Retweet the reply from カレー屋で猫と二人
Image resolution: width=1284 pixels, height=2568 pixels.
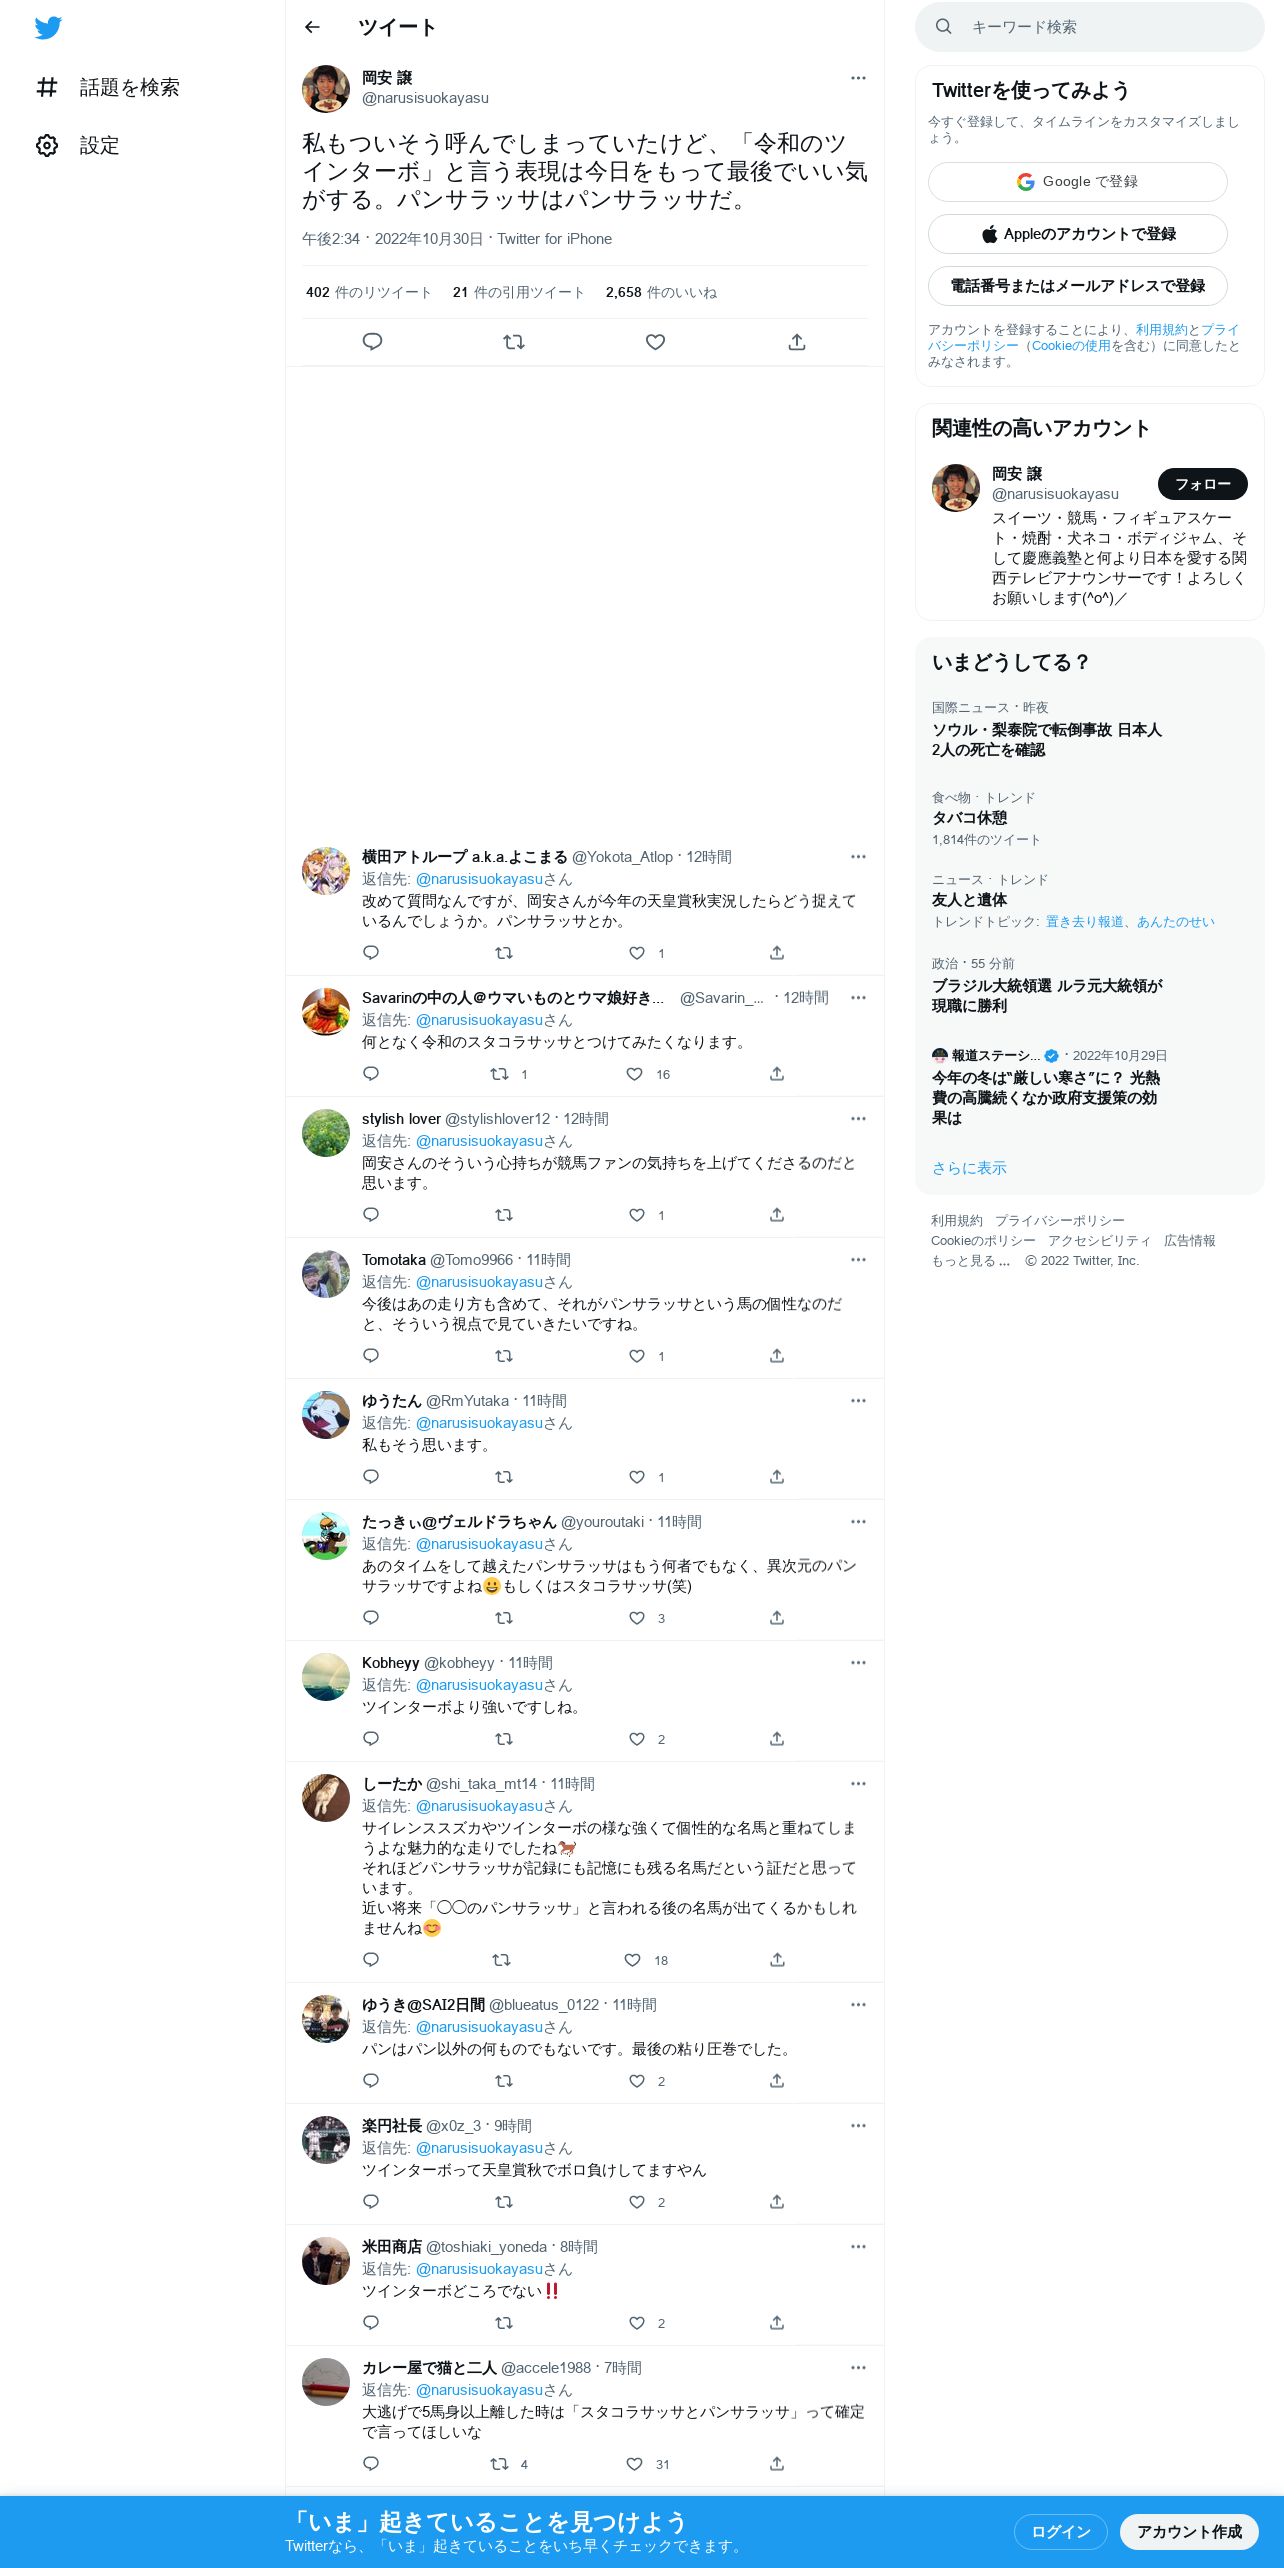[x=500, y=2464]
